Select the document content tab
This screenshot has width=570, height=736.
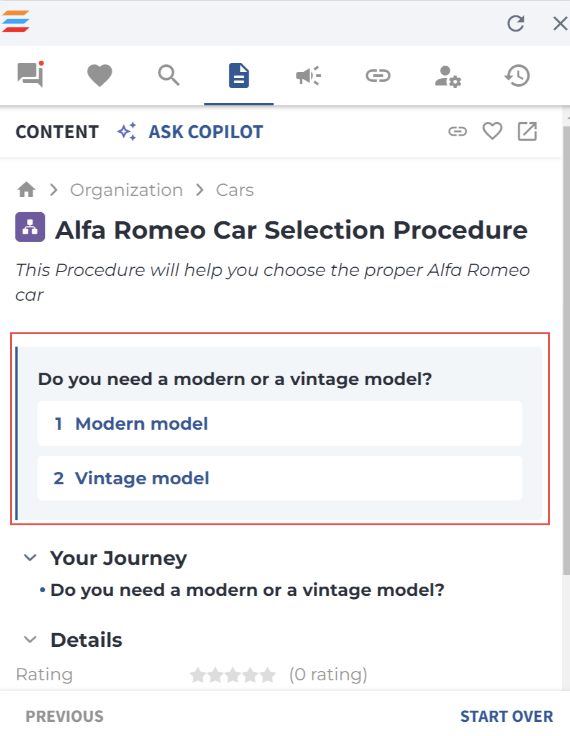pyautogui.click(x=239, y=76)
